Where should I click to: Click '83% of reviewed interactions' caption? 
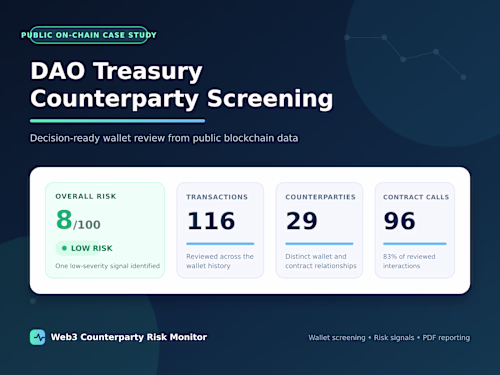tap(409, 261)
